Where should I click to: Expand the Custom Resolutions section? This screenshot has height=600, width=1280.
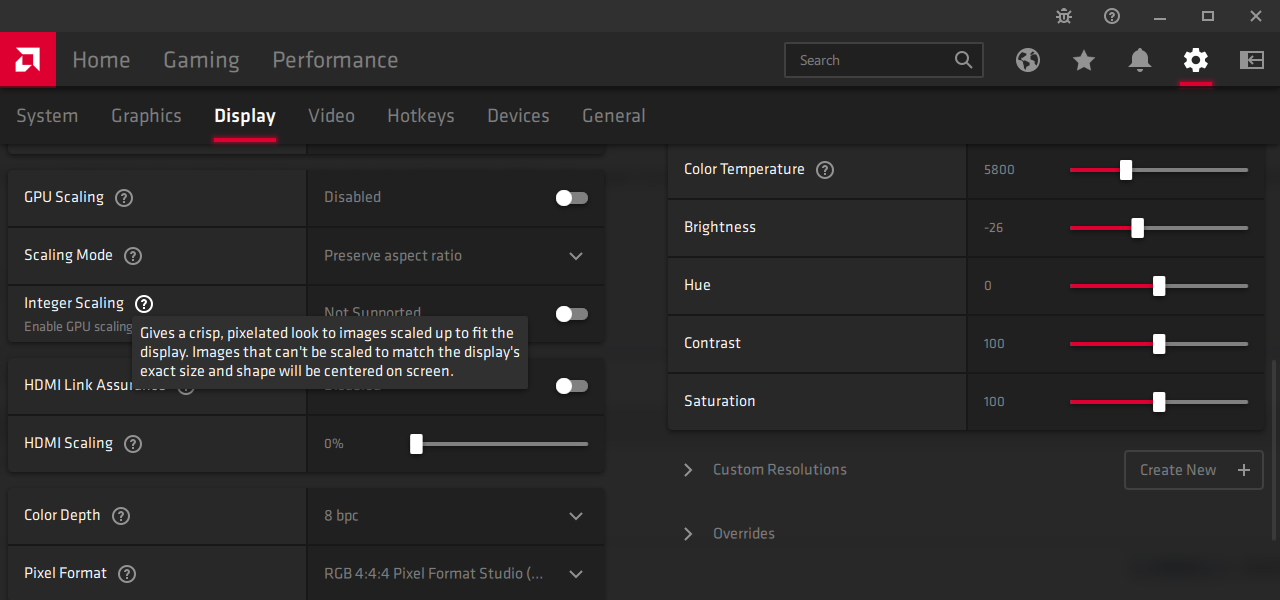(688, 470)
